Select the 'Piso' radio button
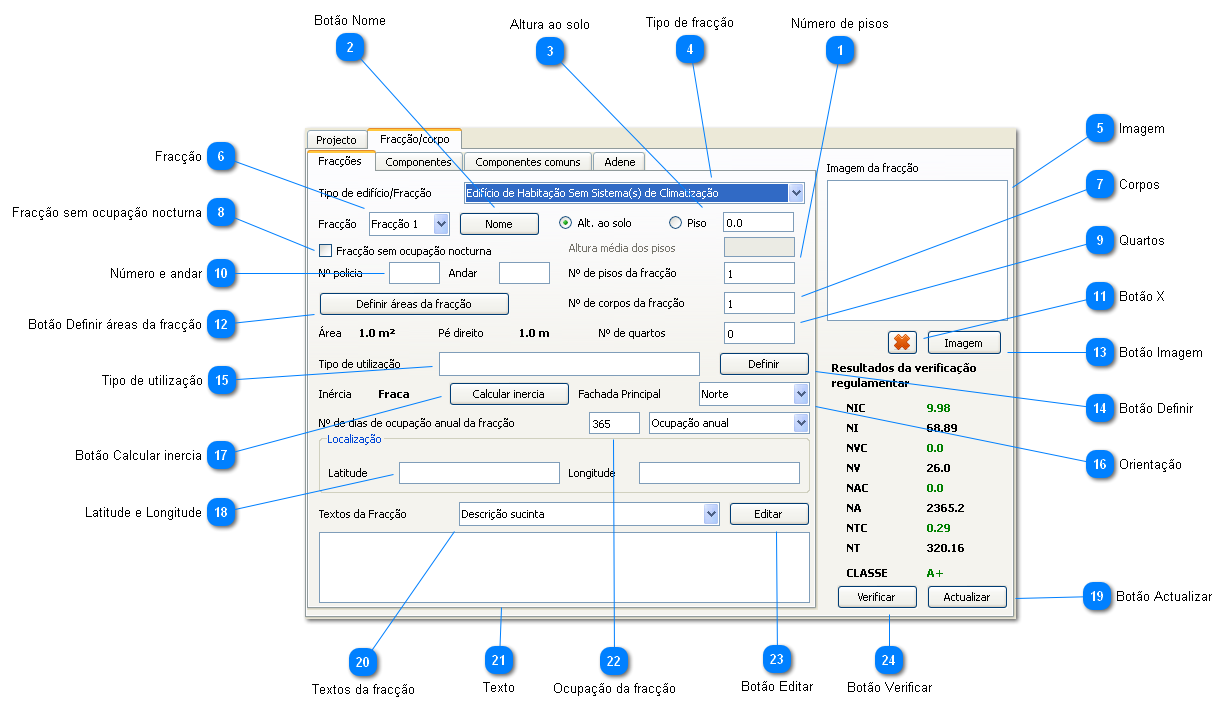The height and width of the screenshot is (713, 1228). pyautogui.click(x=675, y=223)
